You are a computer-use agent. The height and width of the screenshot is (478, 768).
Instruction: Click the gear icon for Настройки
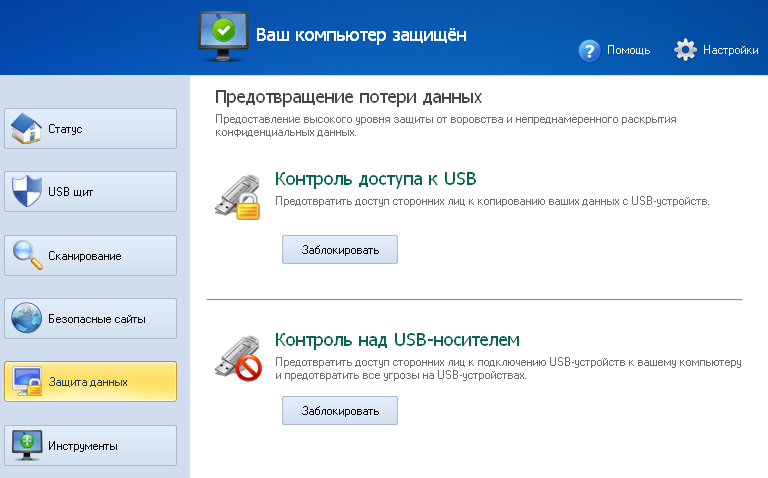click(x=685, y=49)
